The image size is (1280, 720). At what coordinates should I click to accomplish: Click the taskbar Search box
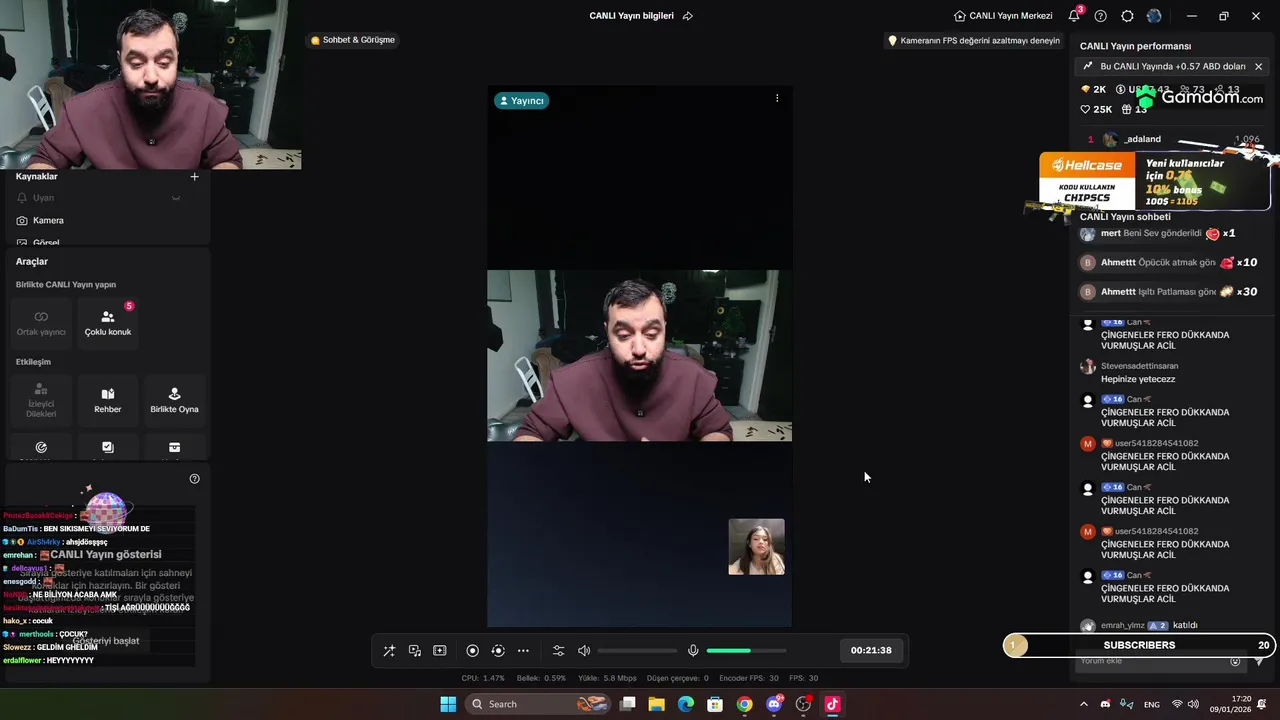pyautogui.click(x=540, y=704)
